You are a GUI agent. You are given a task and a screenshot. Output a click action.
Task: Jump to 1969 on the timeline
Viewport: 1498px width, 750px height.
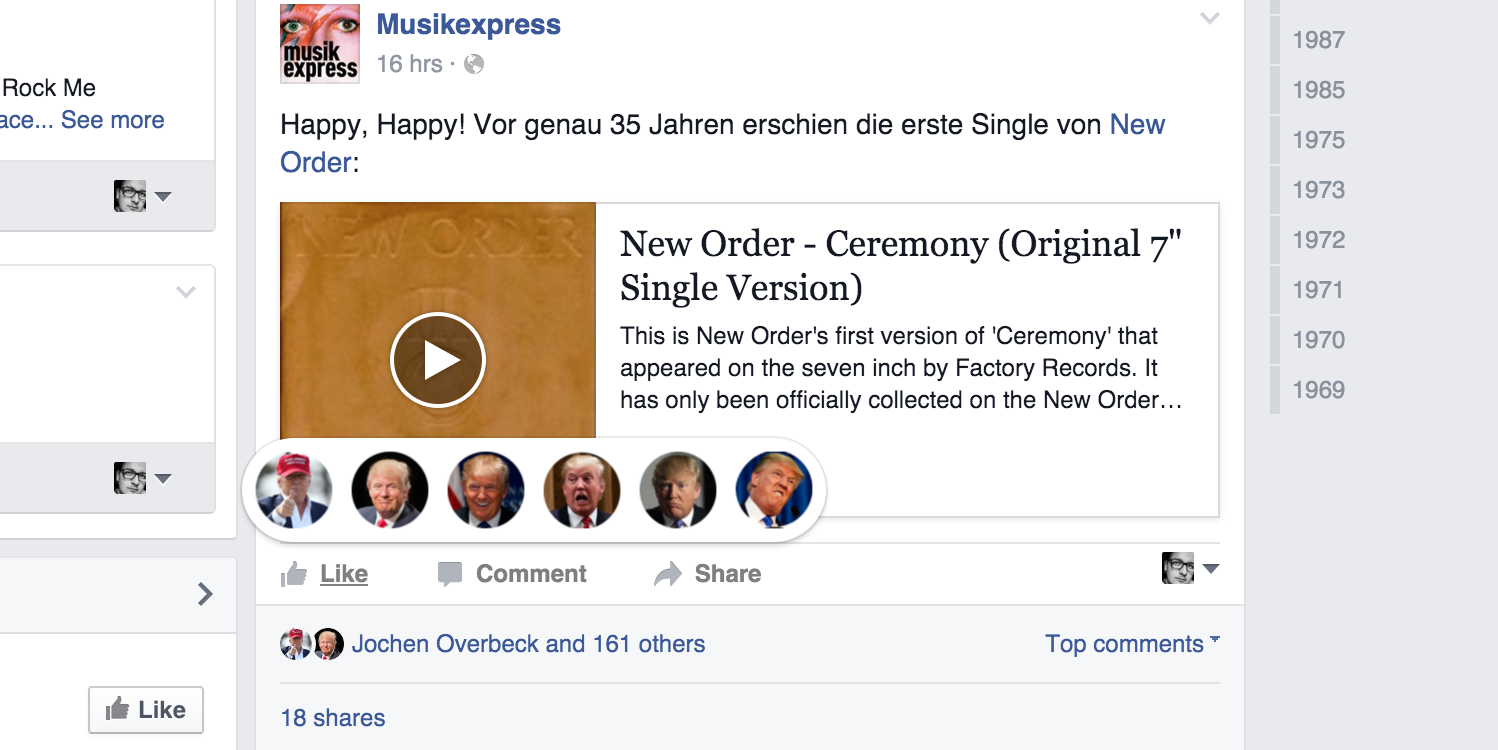click(1318, 390)
